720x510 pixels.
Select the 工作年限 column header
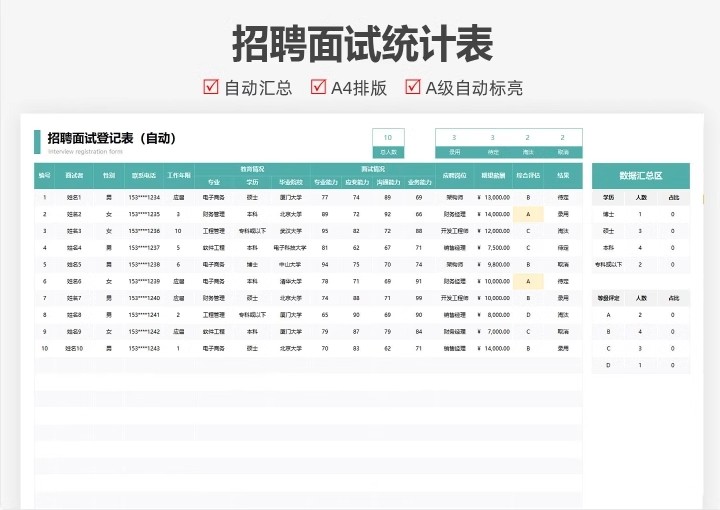[179, 175]
